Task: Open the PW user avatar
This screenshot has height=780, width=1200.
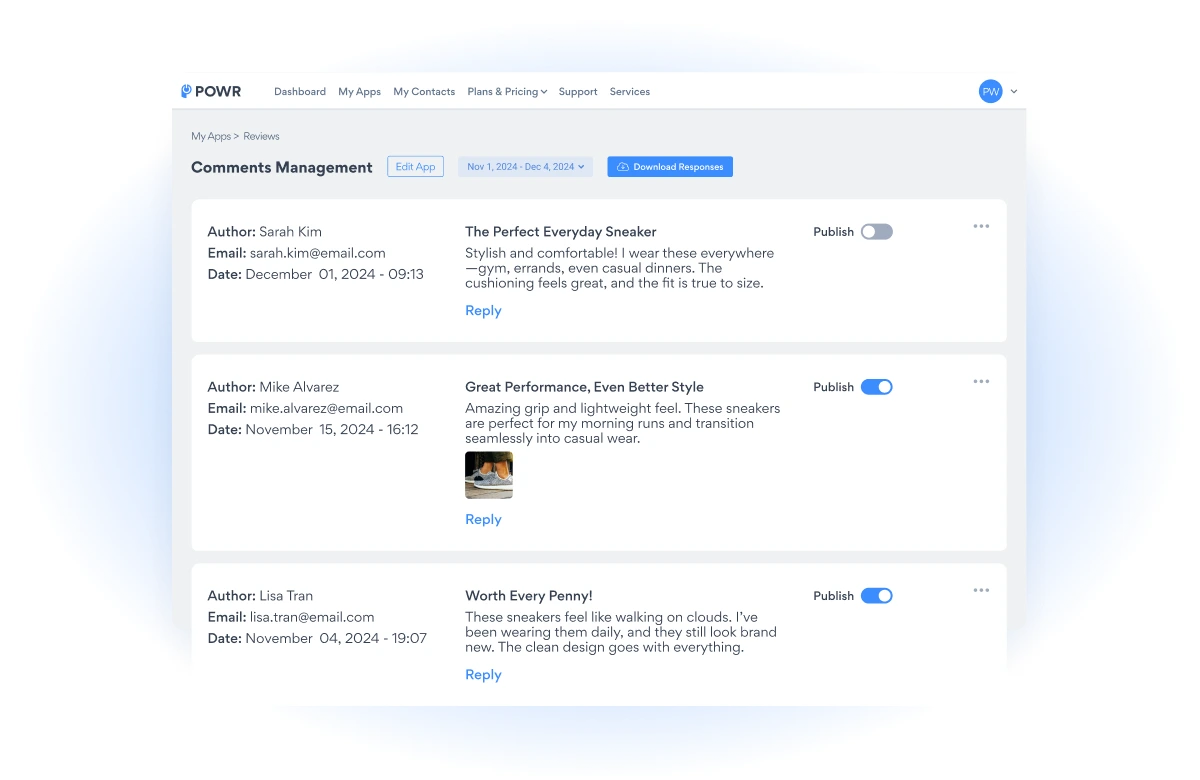Action: click(x=990, y=91)
